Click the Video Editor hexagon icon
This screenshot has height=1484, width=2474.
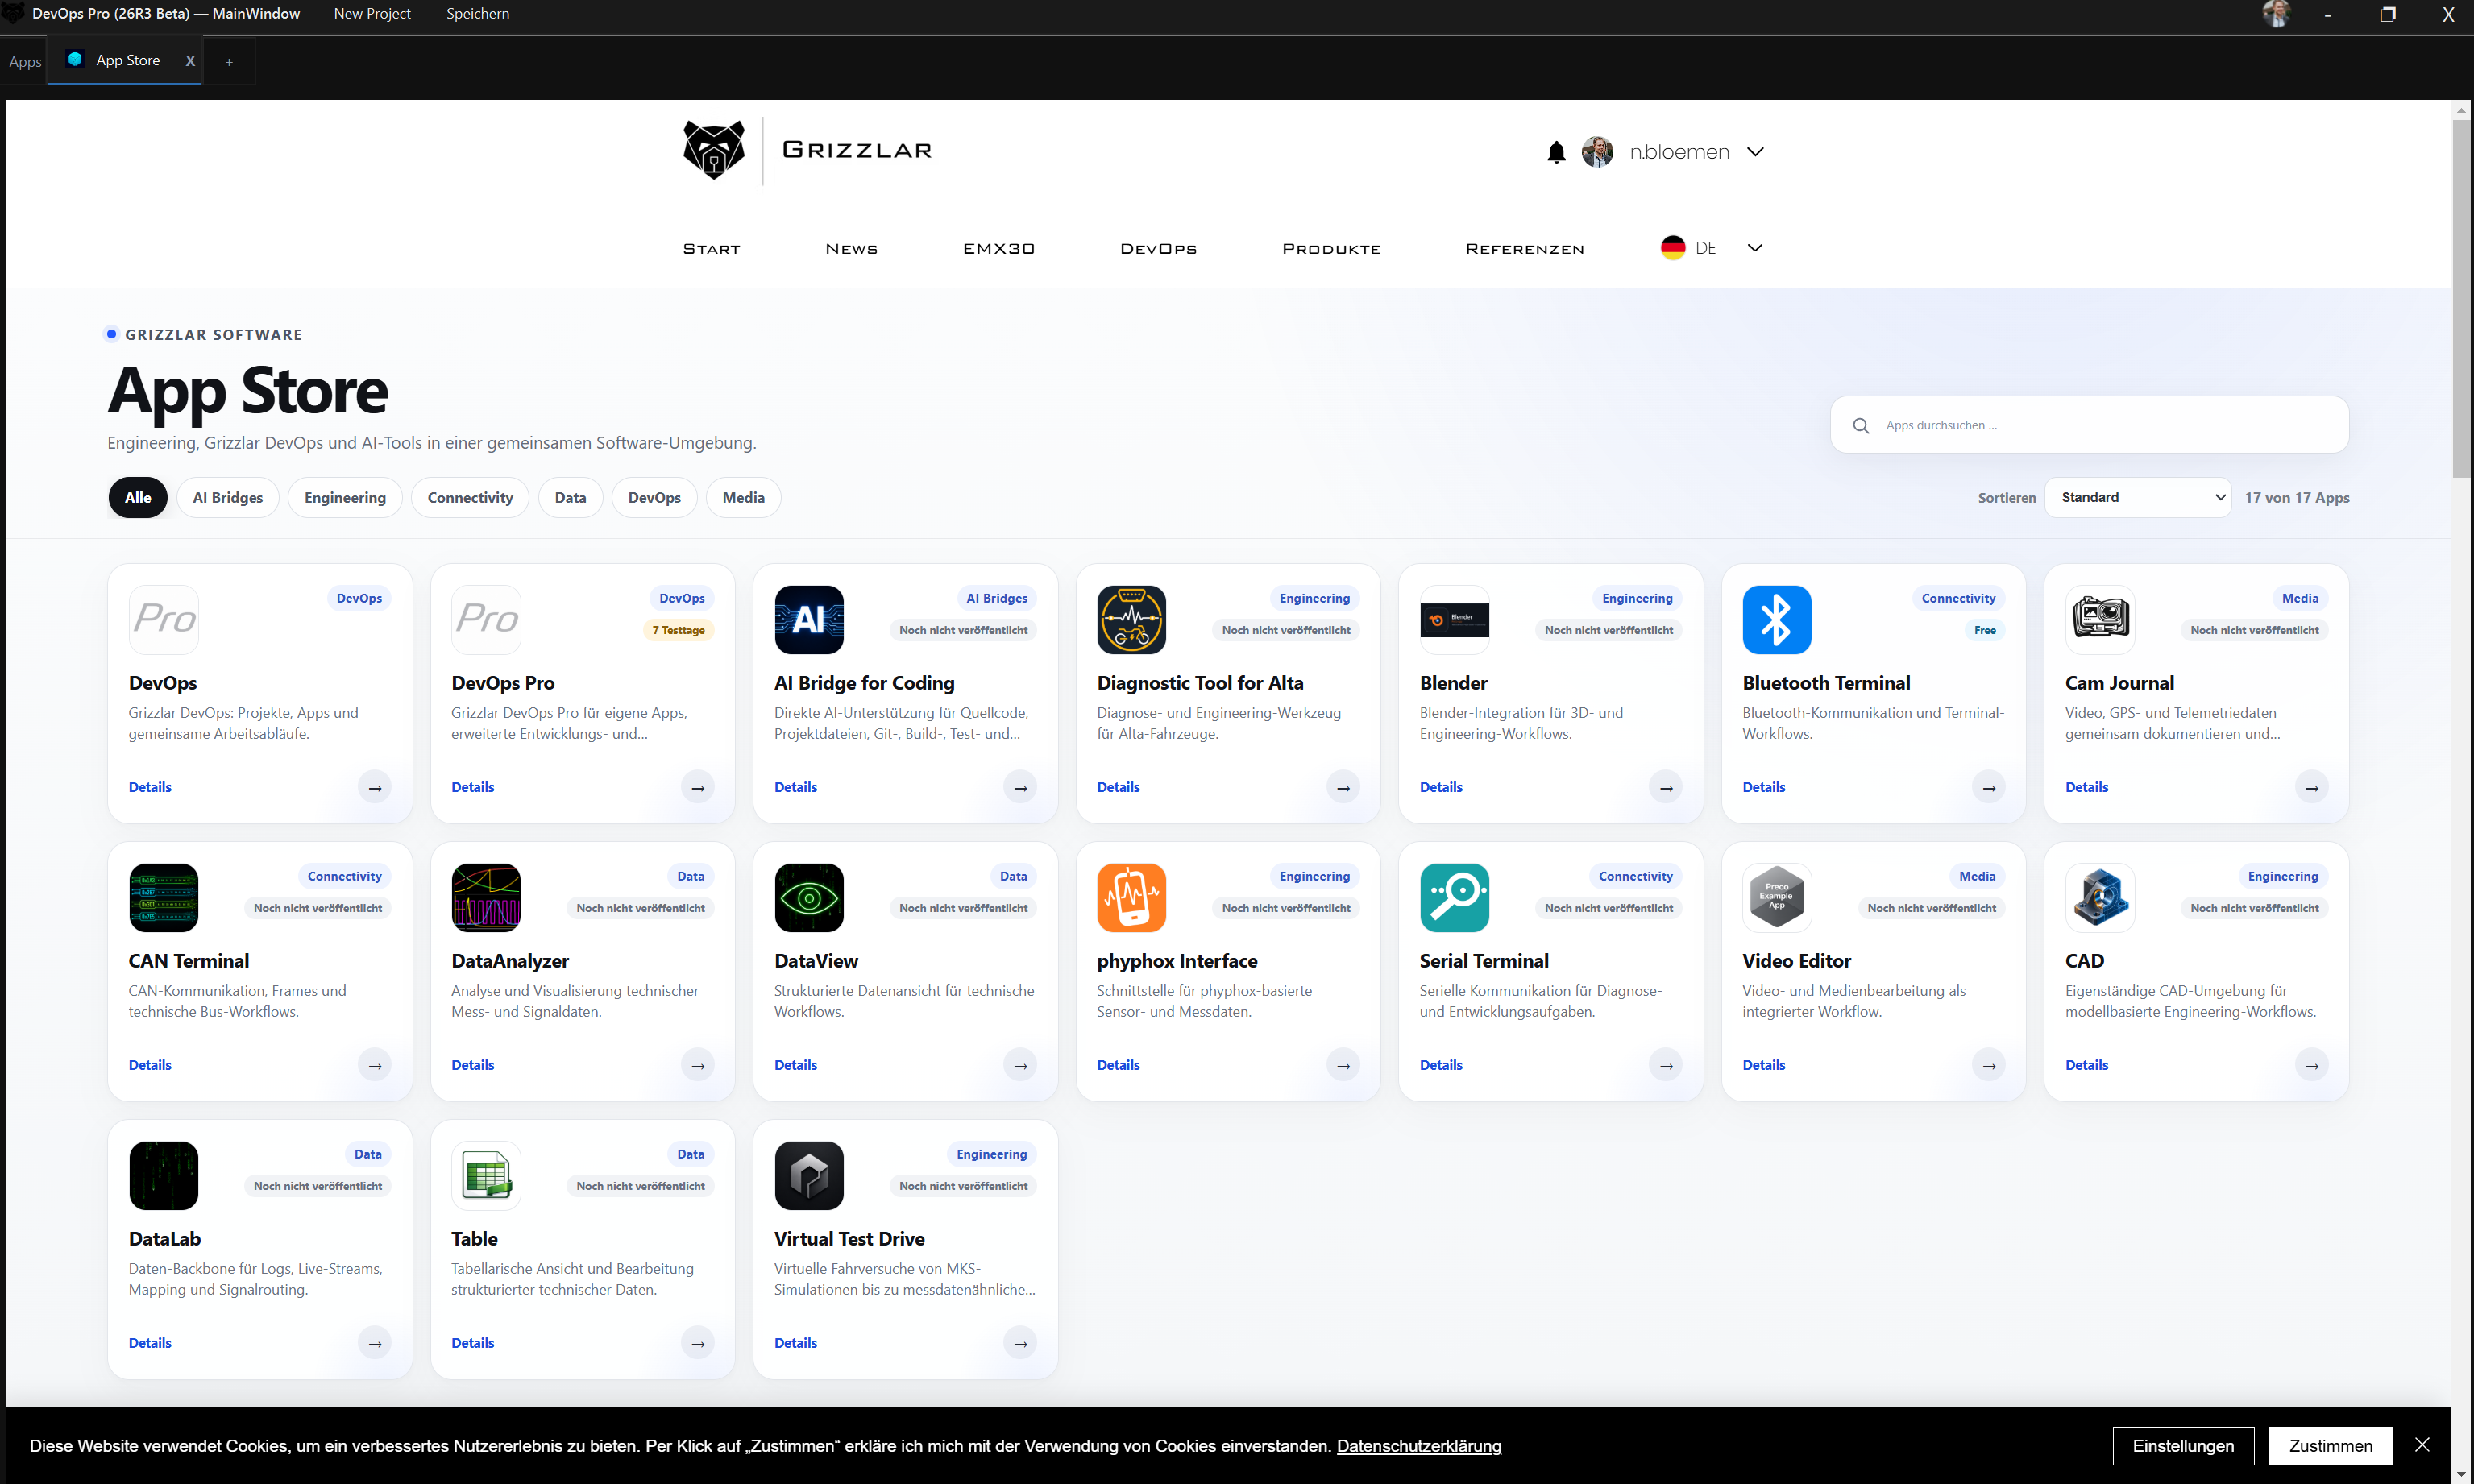click(x=1777, y=898)
